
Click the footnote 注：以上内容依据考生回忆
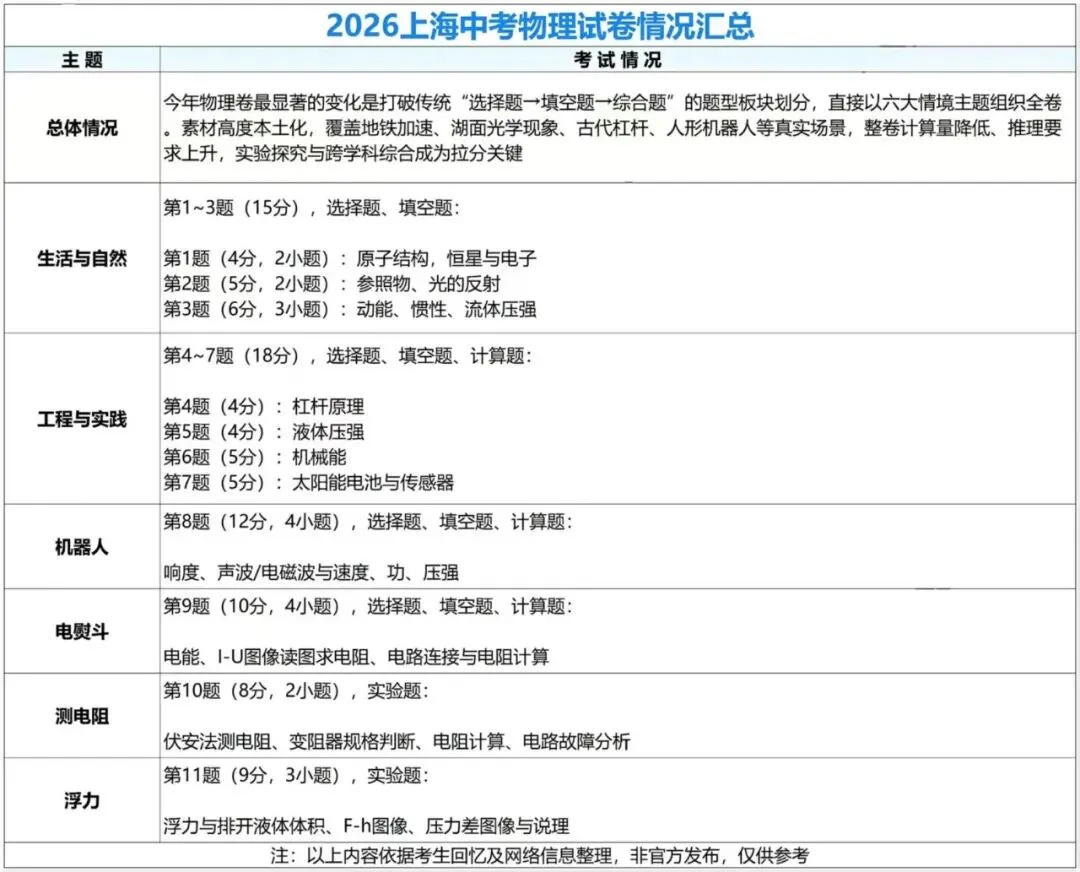[x=539, y=856]
